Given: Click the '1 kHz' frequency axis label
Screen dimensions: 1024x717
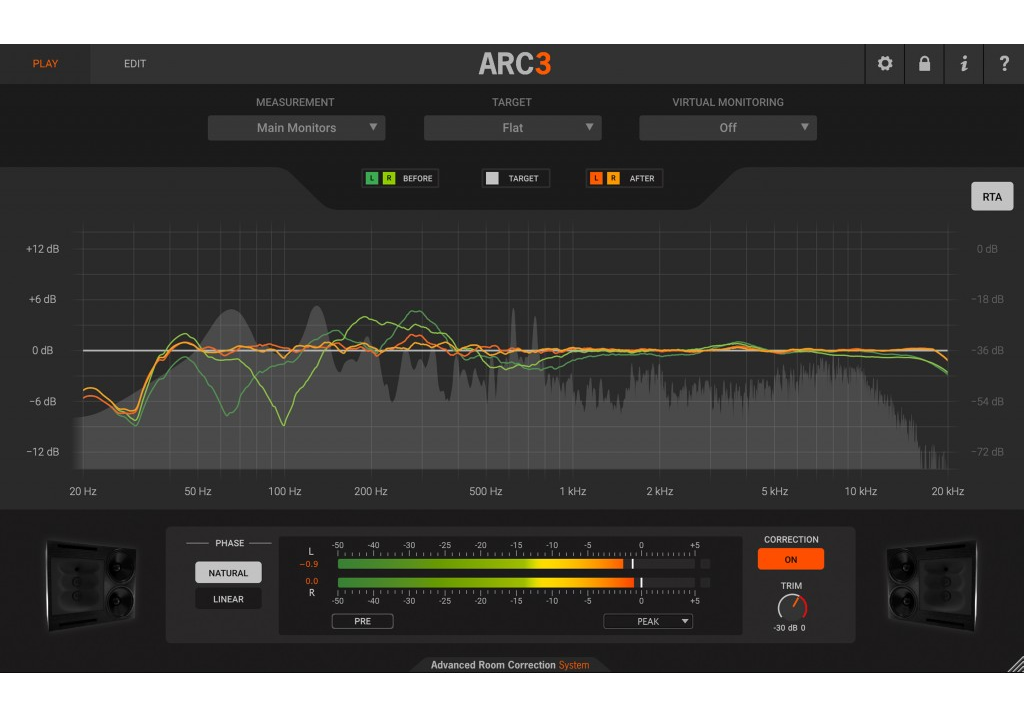Looking at the screenshot, I should [573, 491].
